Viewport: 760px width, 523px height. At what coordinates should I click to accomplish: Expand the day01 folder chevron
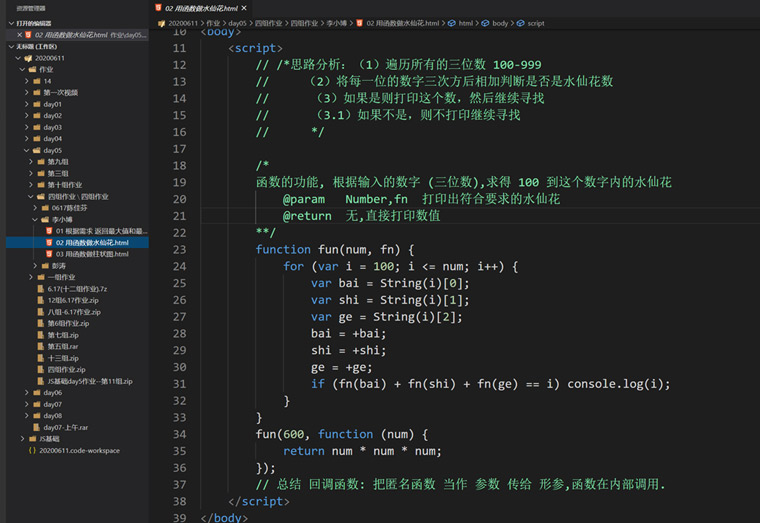[x=27, y=104]
